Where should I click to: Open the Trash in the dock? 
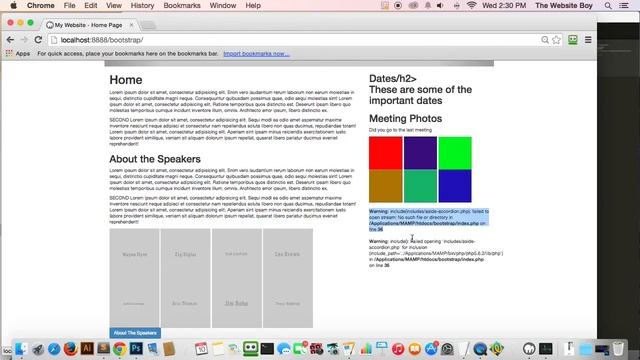click(618, 349)
